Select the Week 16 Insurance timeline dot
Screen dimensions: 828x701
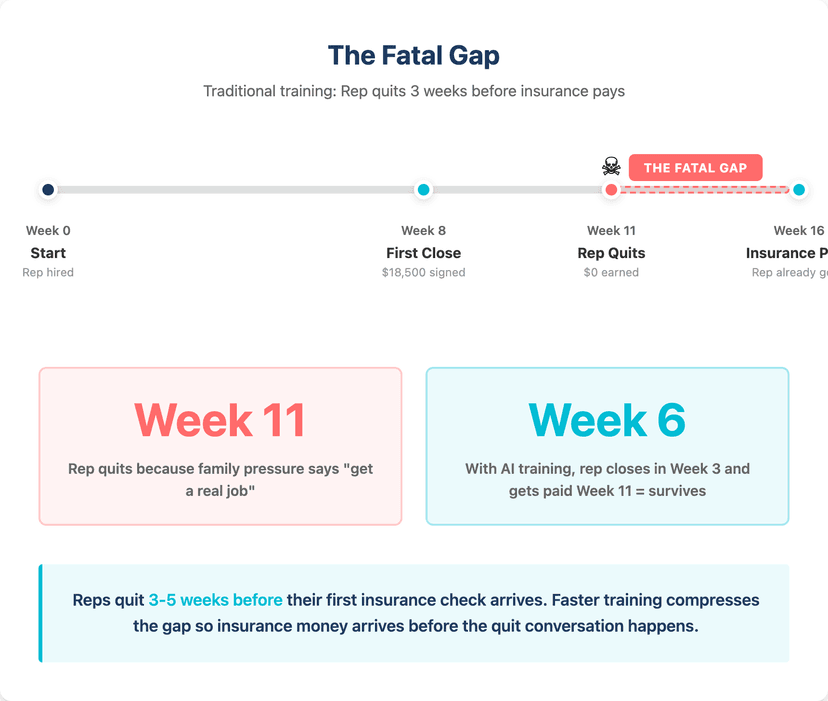(799, 190)
